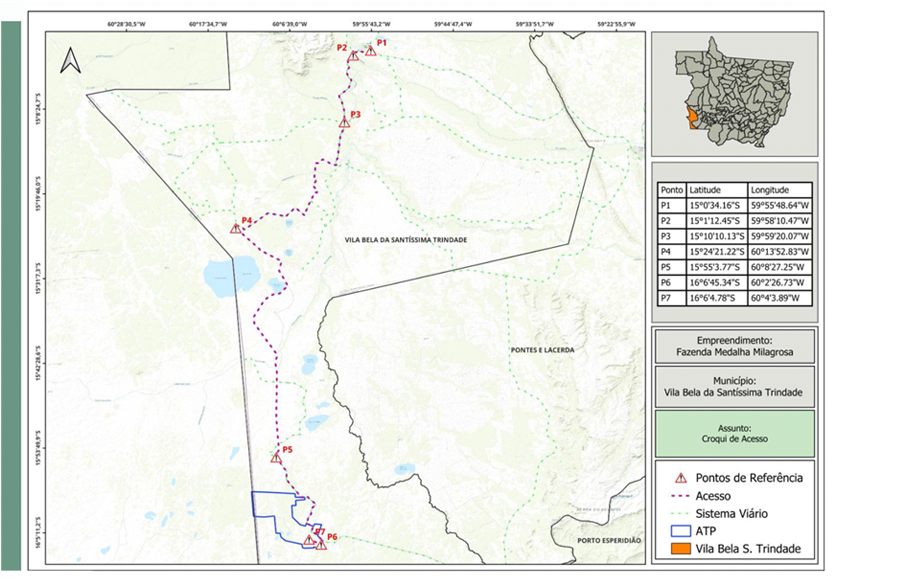The image size is (901, 583).
Task: Select the orange Vila Bela legend swatch
Action: [x=683, y=548]
